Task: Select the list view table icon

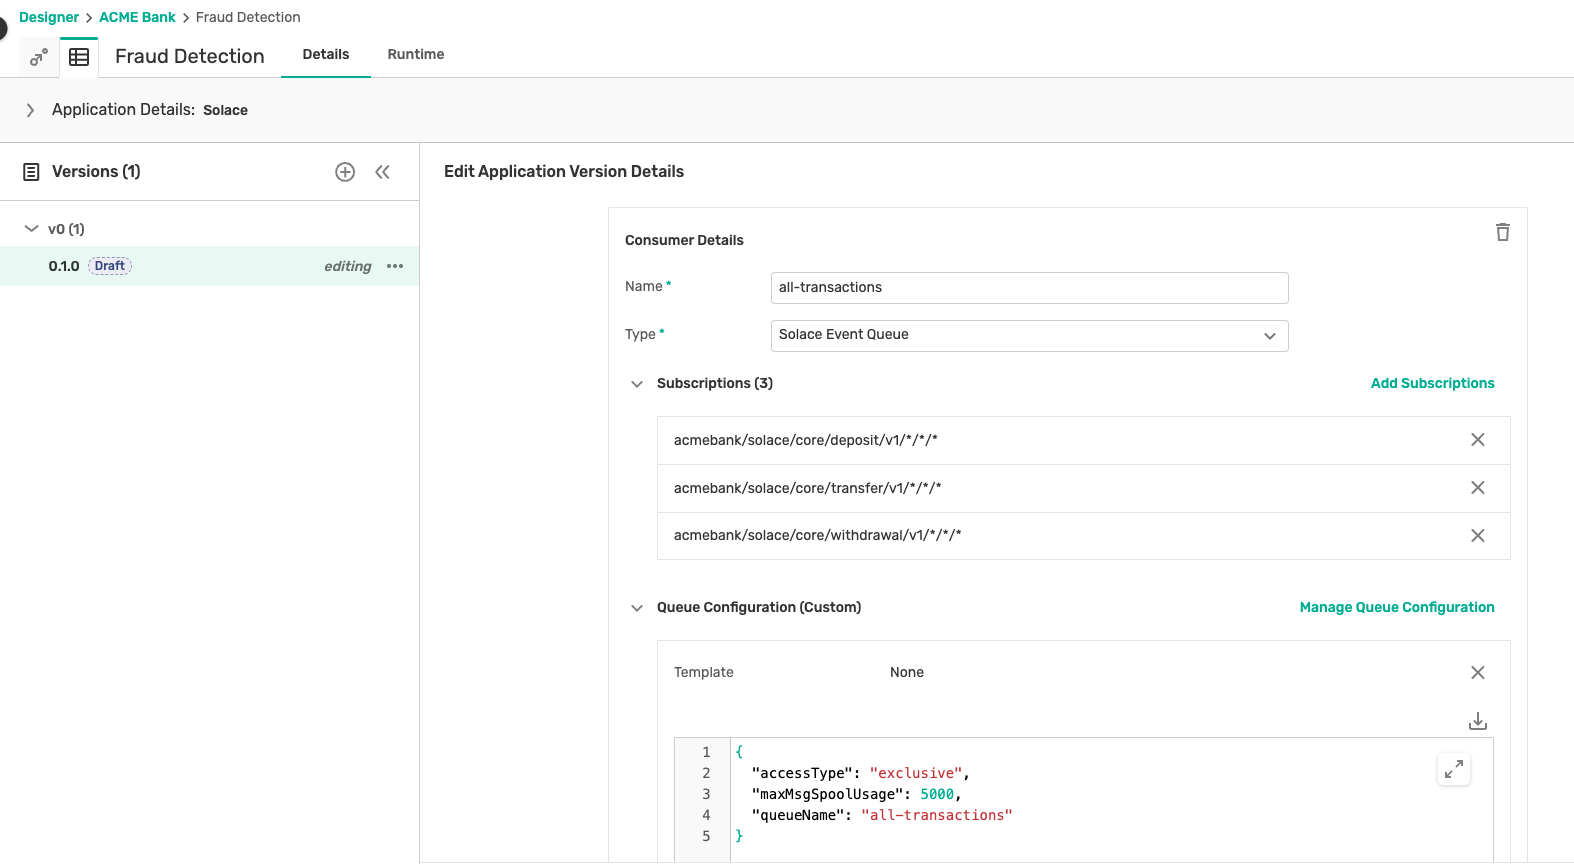Action: point(79,58)
